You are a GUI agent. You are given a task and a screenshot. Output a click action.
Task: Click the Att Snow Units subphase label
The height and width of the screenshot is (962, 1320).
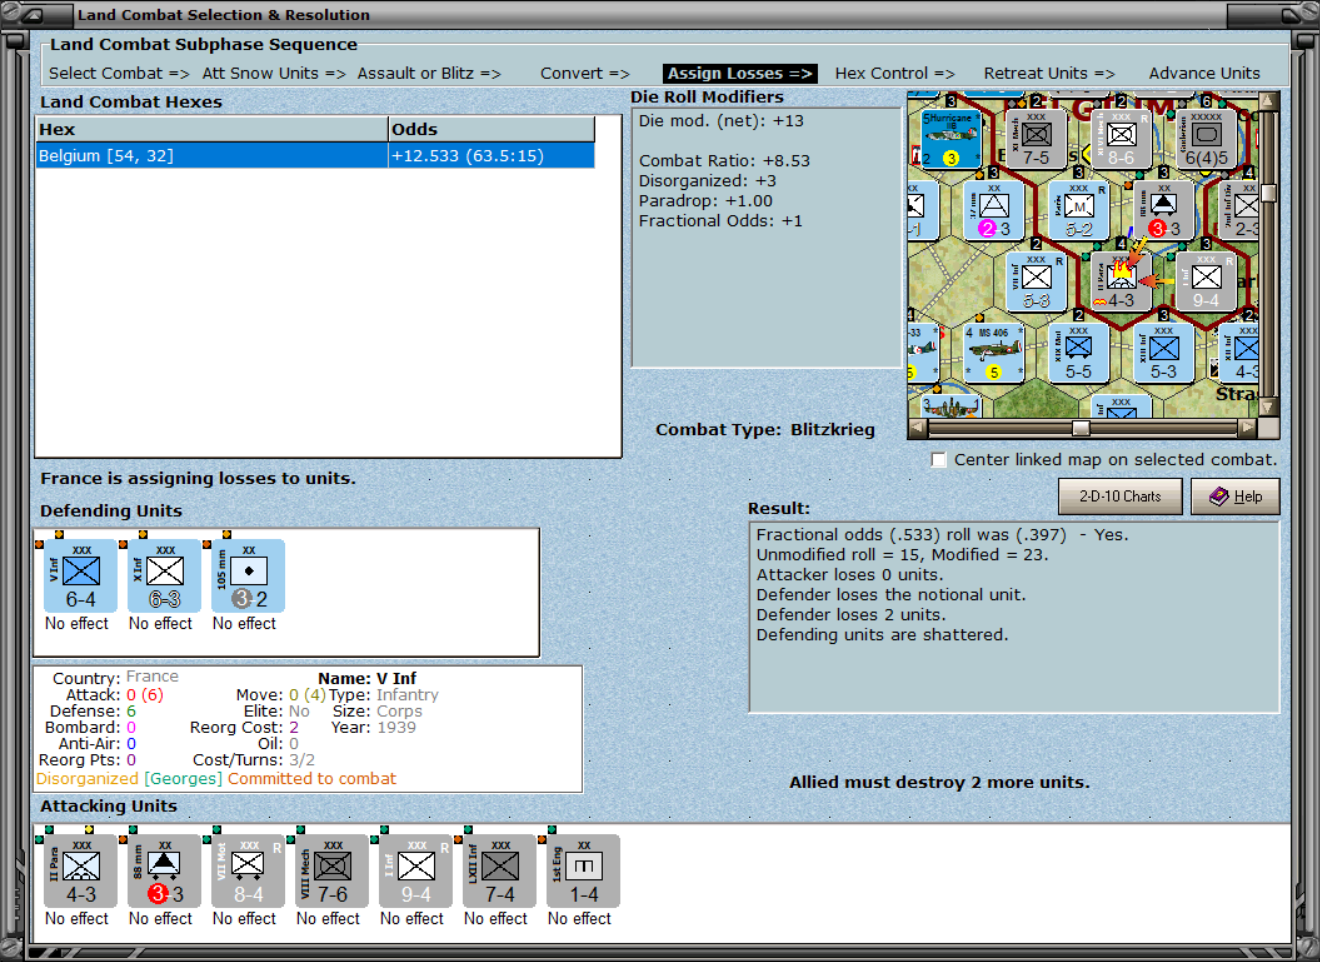tap(274, 73)
